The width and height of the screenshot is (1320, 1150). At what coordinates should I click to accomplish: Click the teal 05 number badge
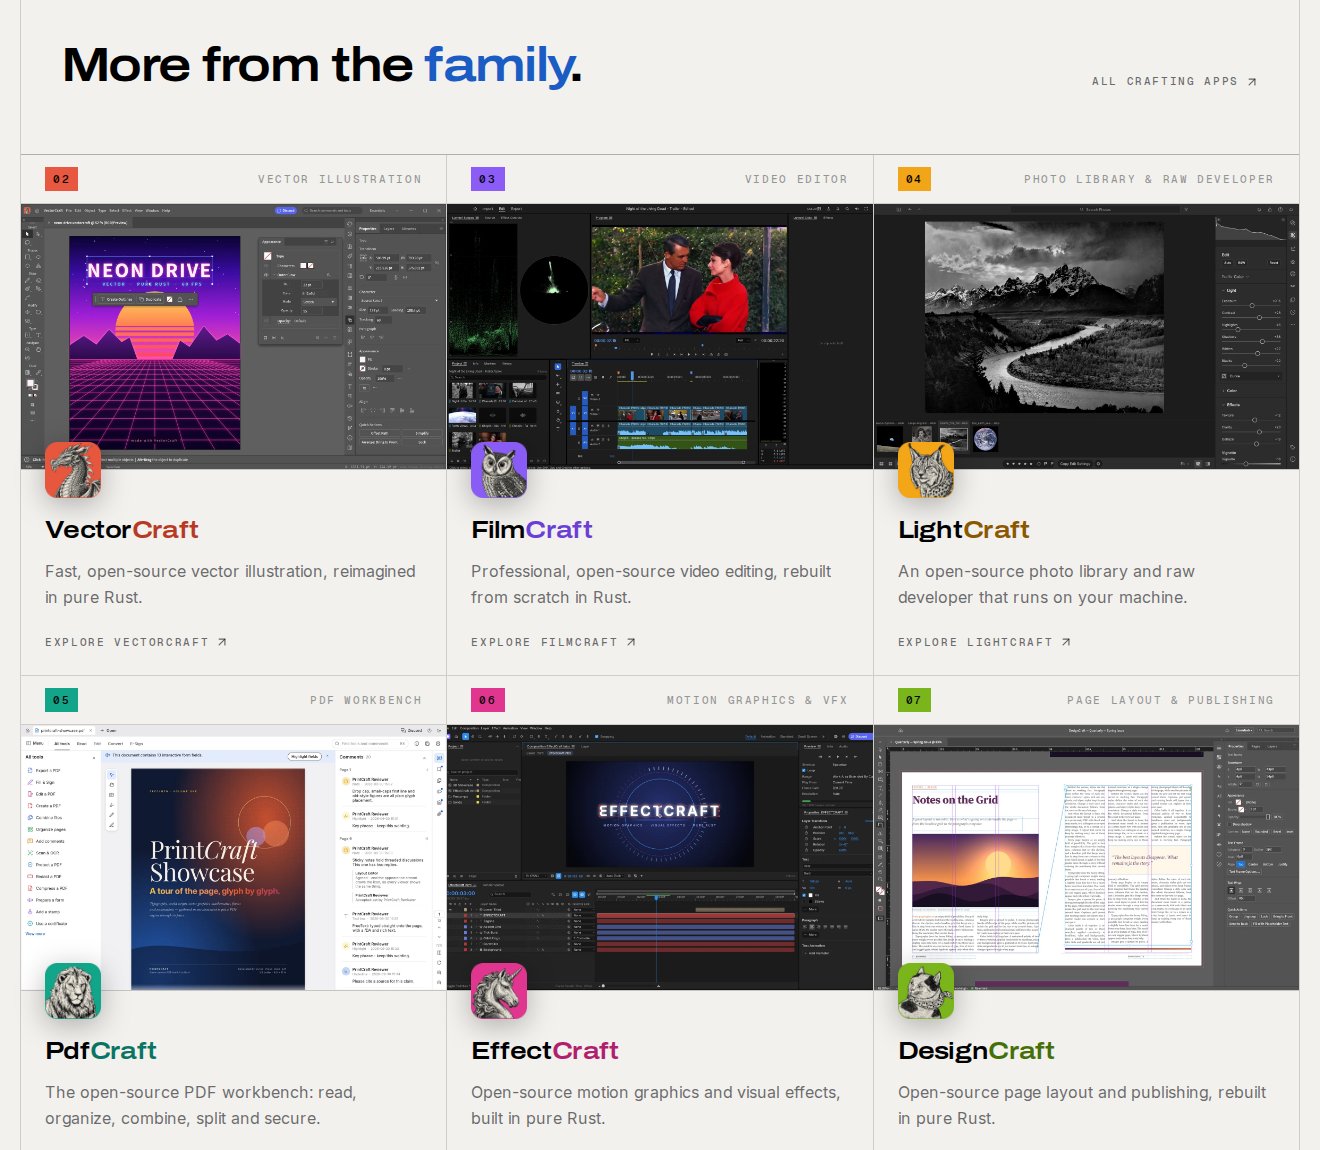pyautogui.click(x=61, y=700)
